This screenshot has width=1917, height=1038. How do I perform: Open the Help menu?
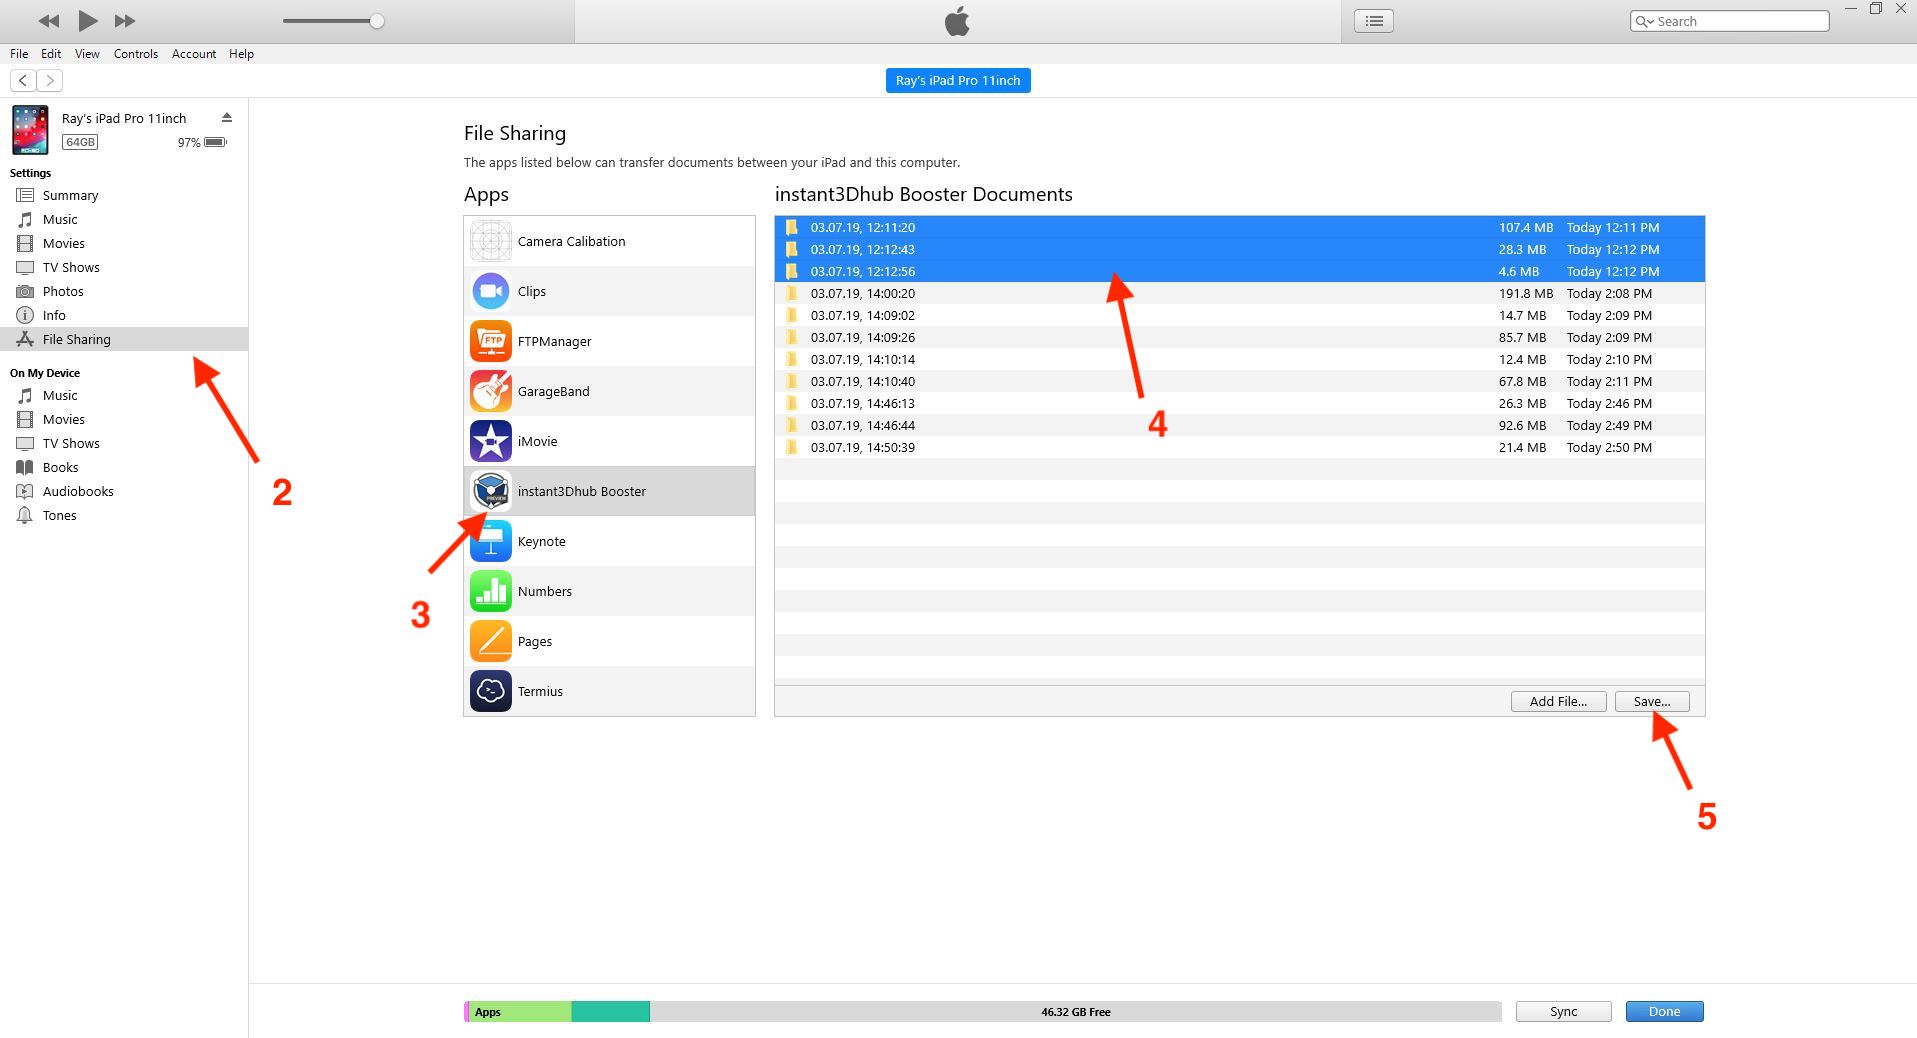click(x=241, y=54)
